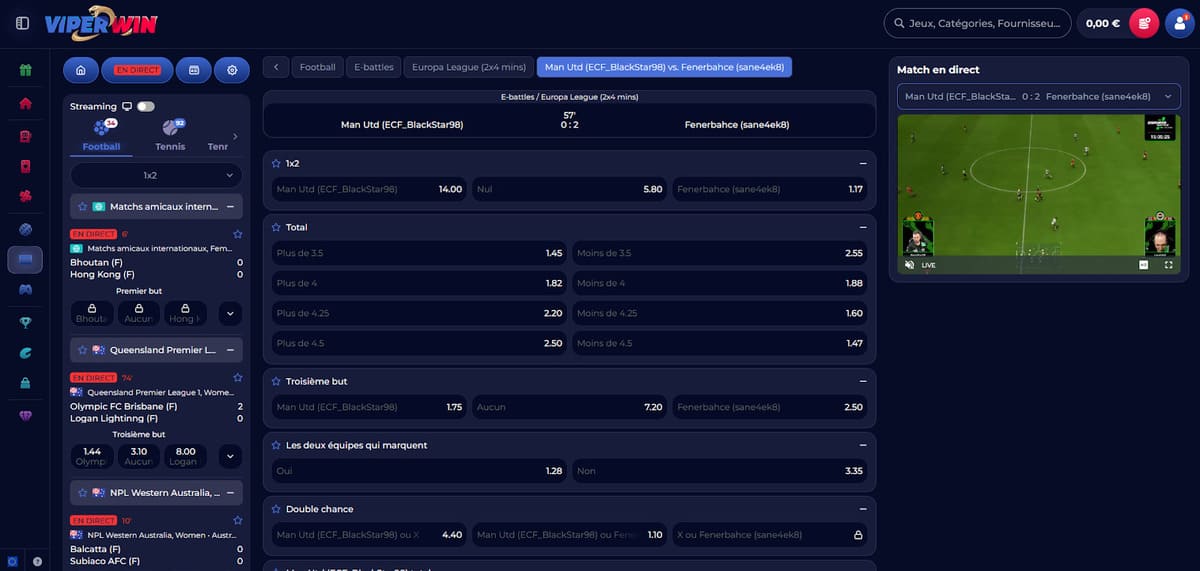Toggle the sidebar menu icon beside the ViperWin logo
The width and height of the screenshot is (1200, 571).
(22, 23)
